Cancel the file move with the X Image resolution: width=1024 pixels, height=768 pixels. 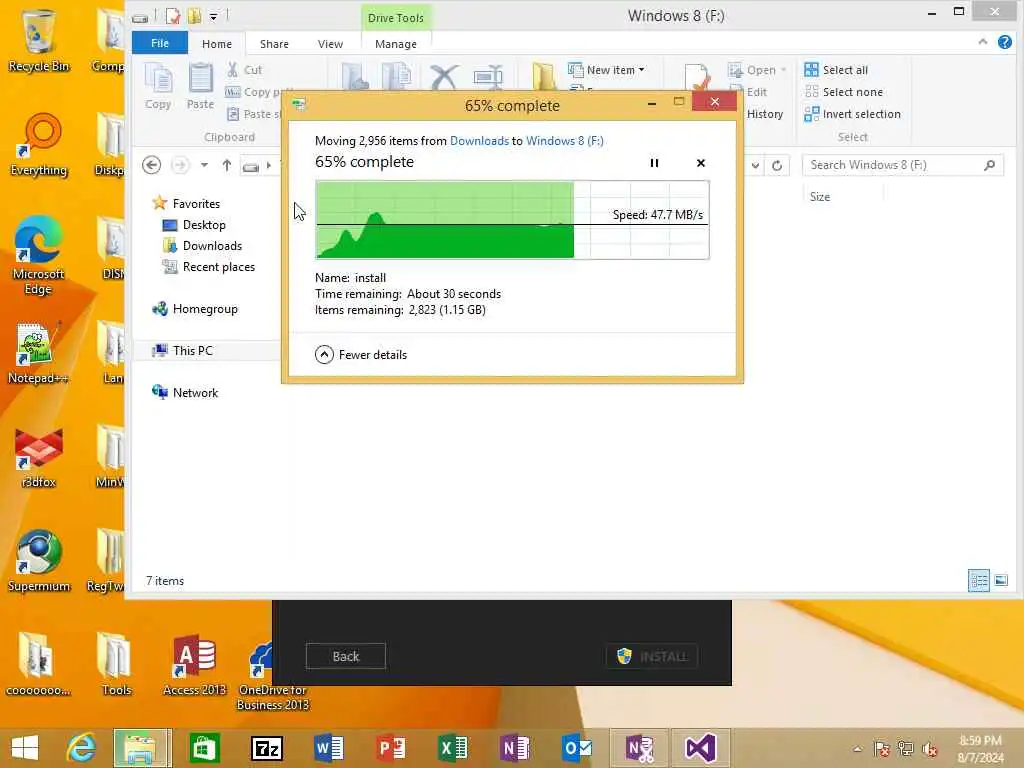click(x=701, y=163)
